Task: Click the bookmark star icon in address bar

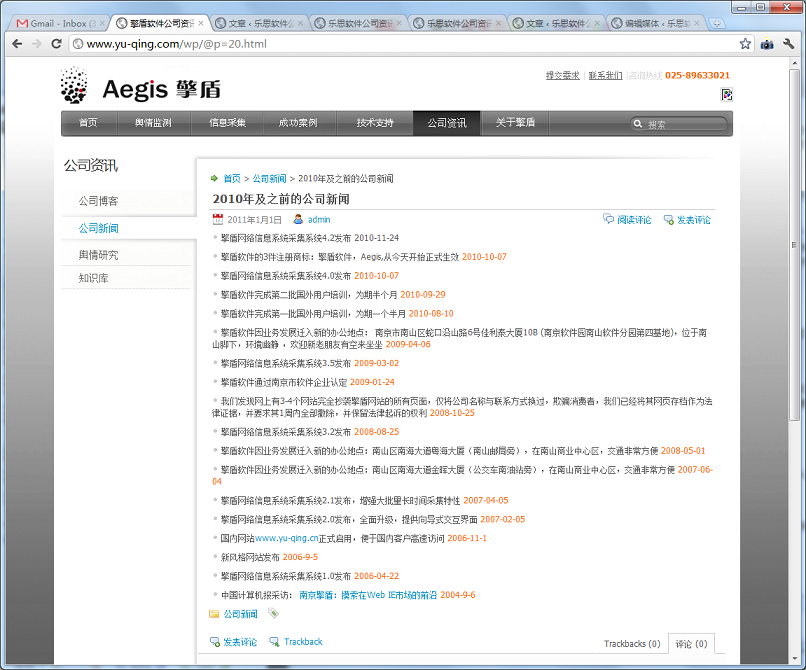Action: pyautogui.click(x=745, y=44)
